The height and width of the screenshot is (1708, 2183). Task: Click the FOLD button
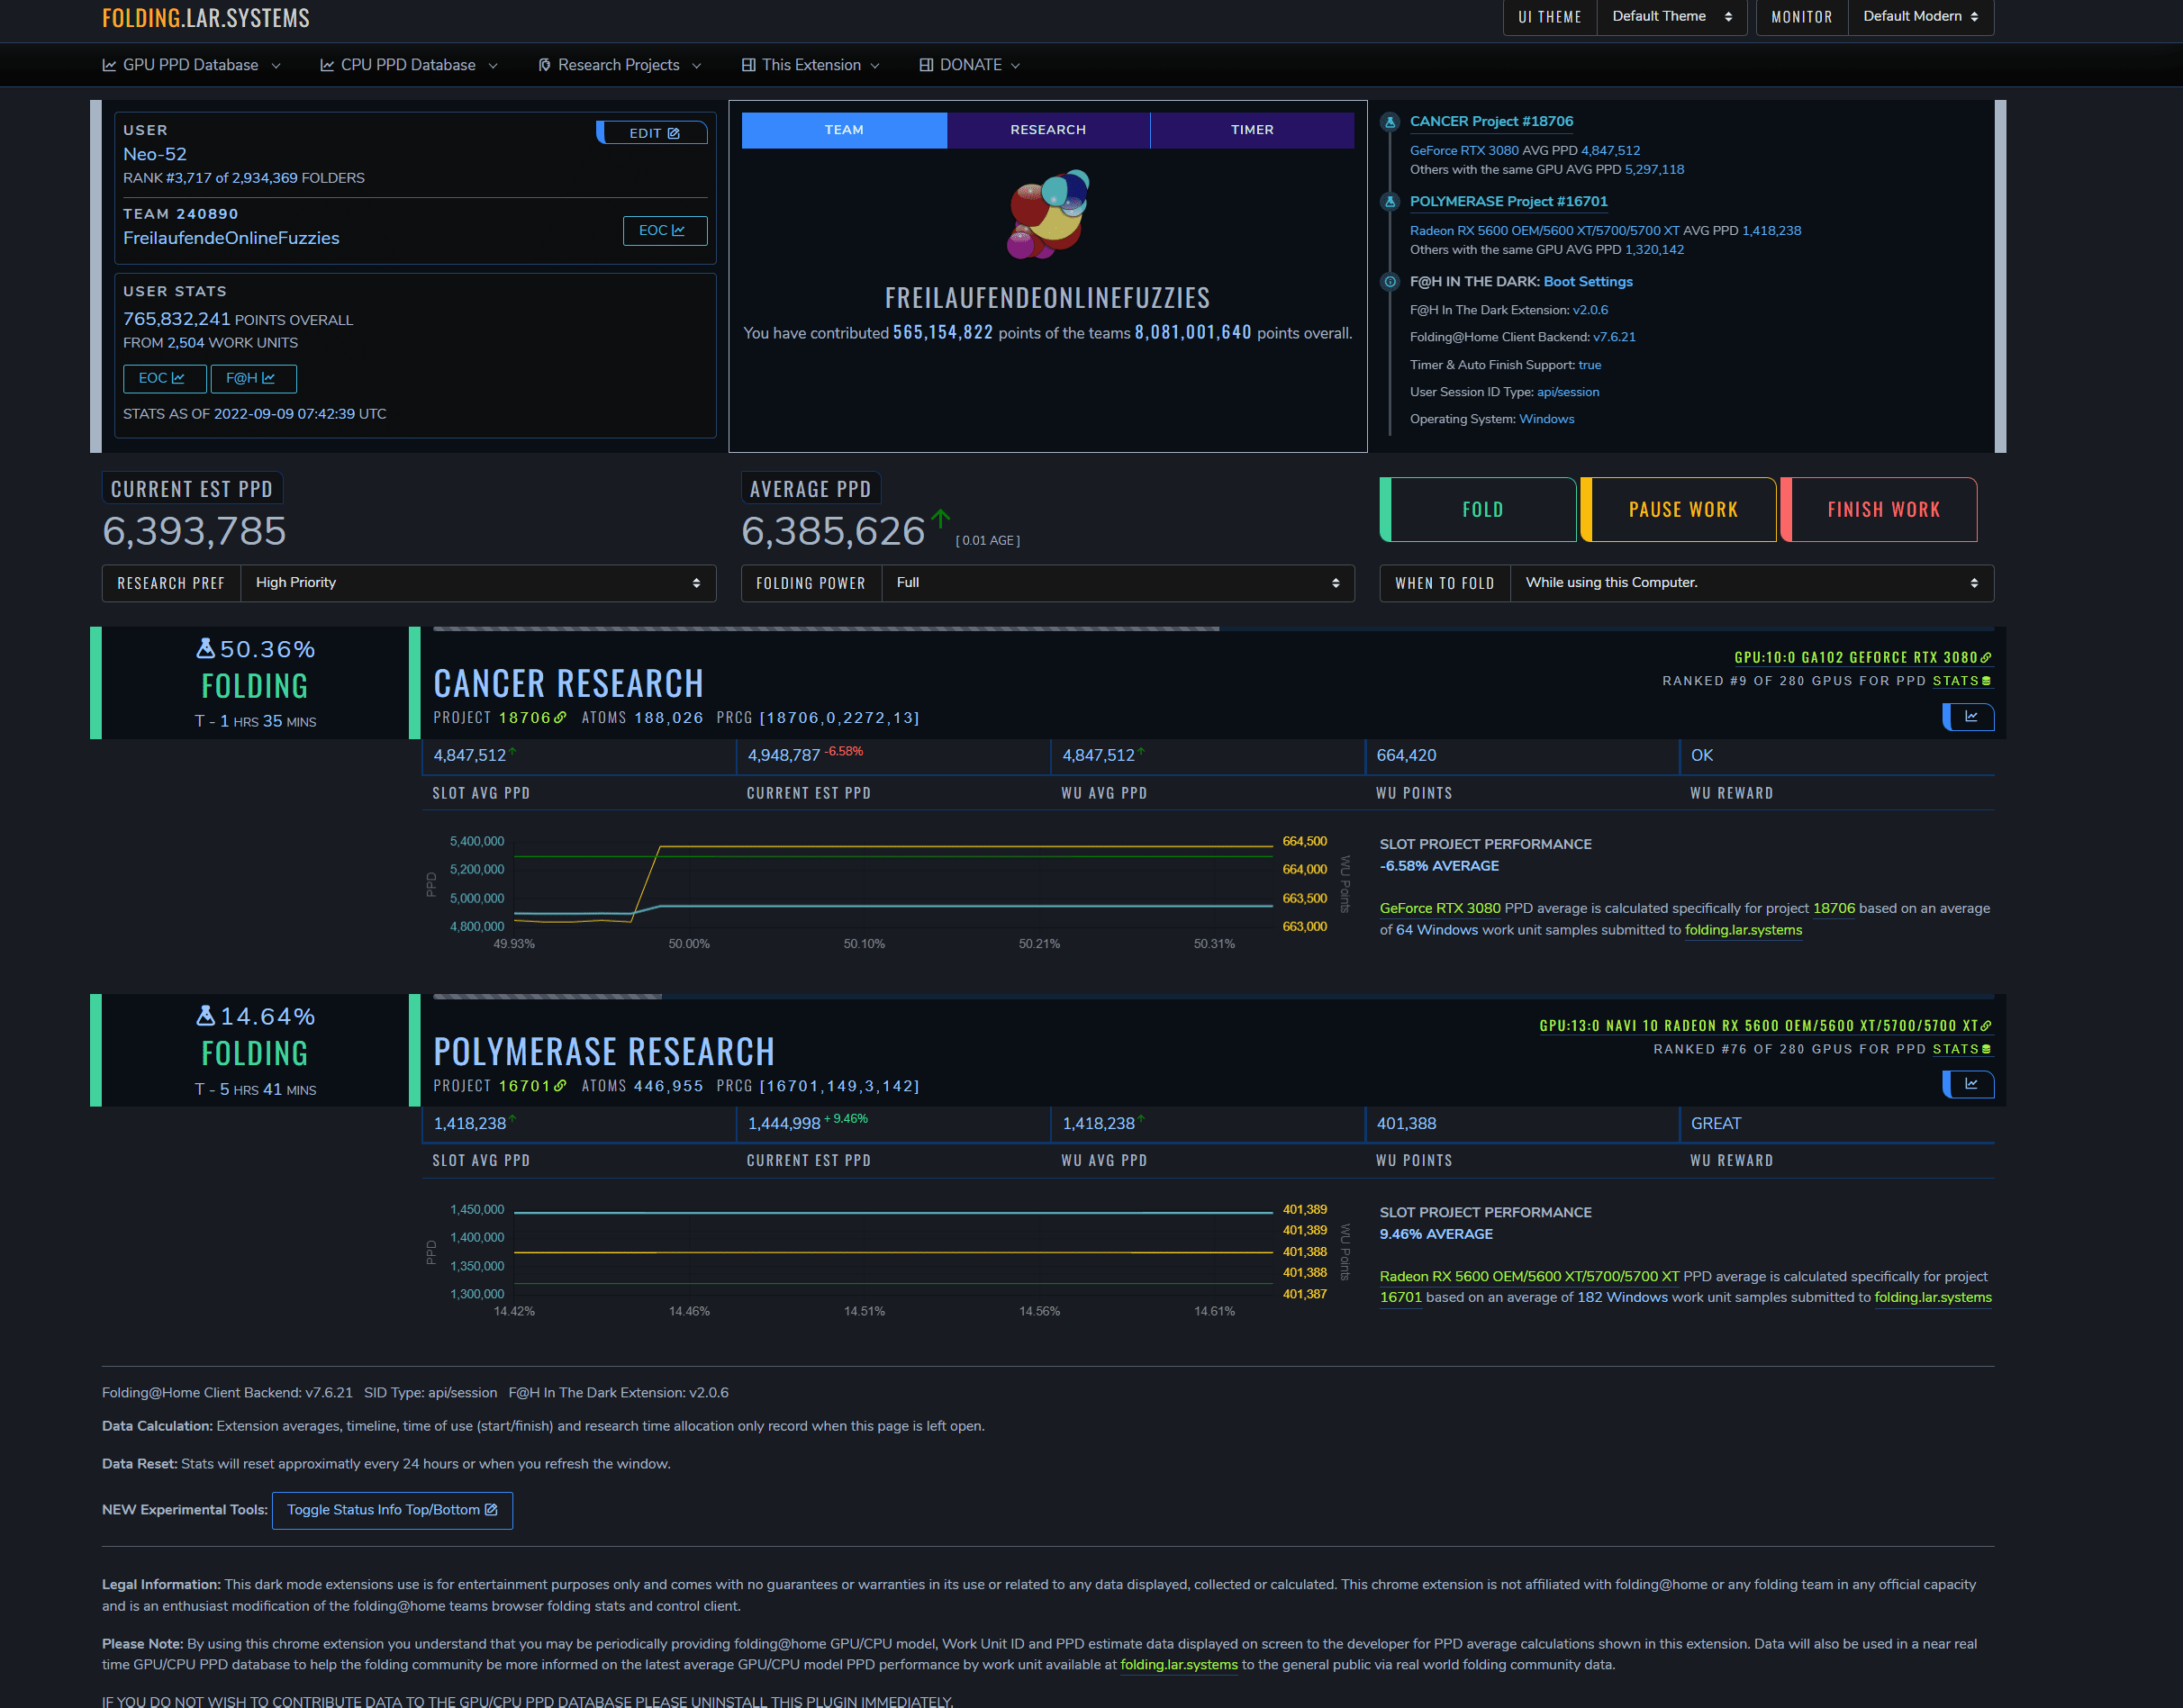[x=1478, y=510]
